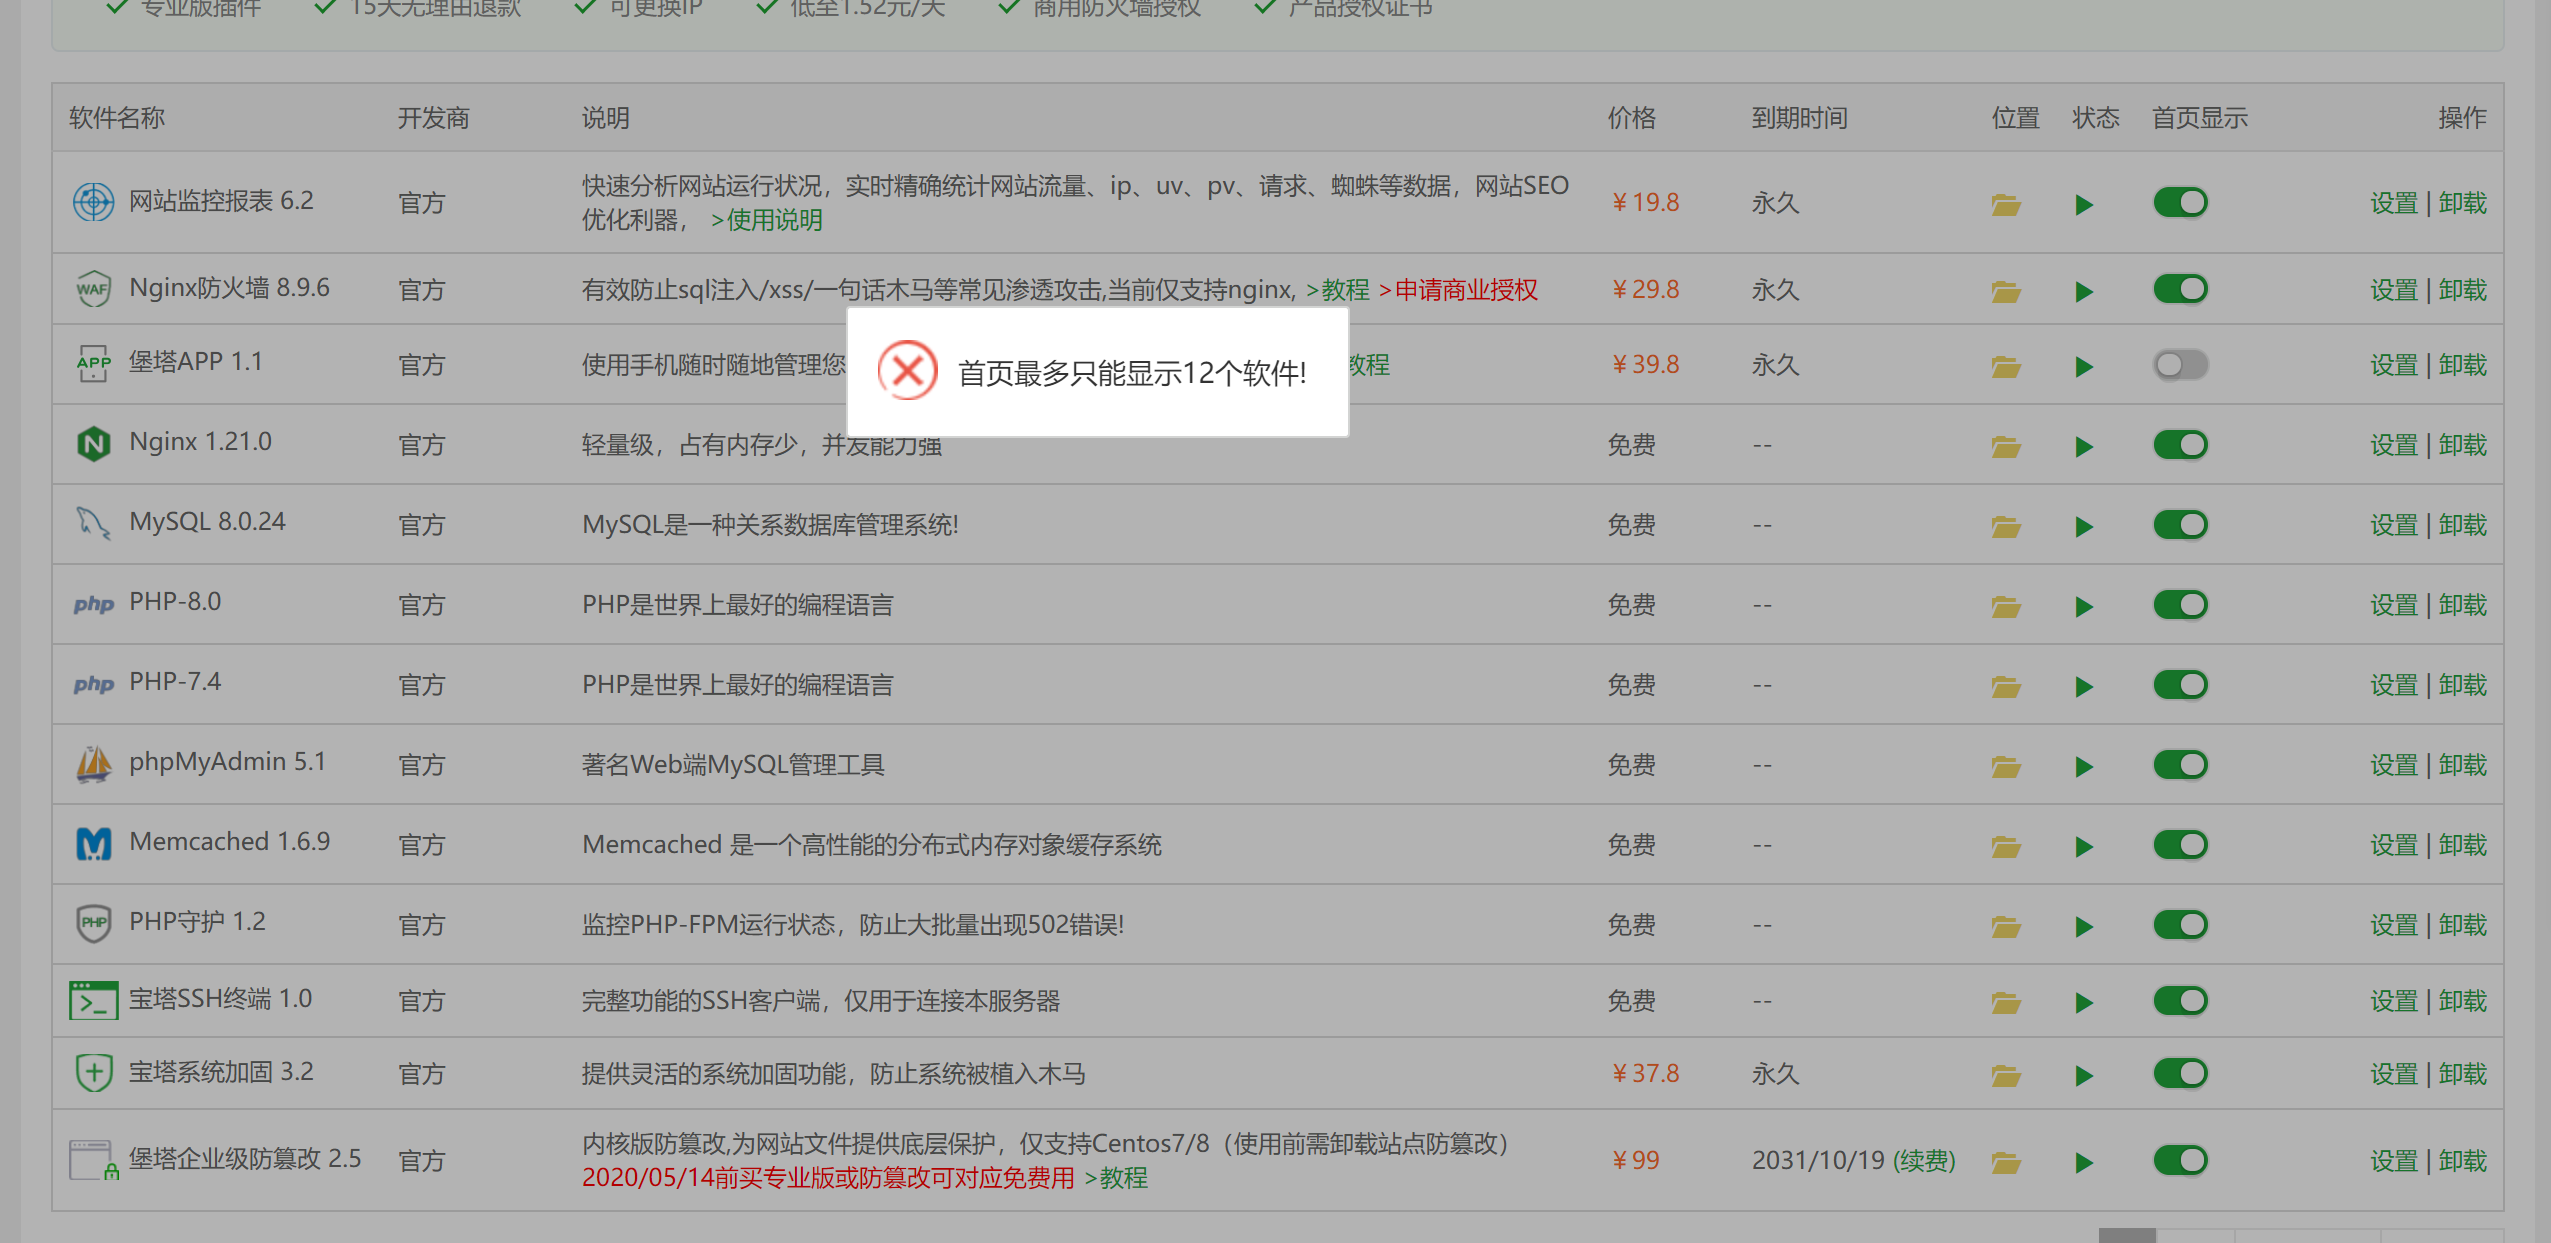Open 教程 link for 堡塔企业级防篡改
Viewport: 2551px width, 1243px height.
click(1115, 1178)
